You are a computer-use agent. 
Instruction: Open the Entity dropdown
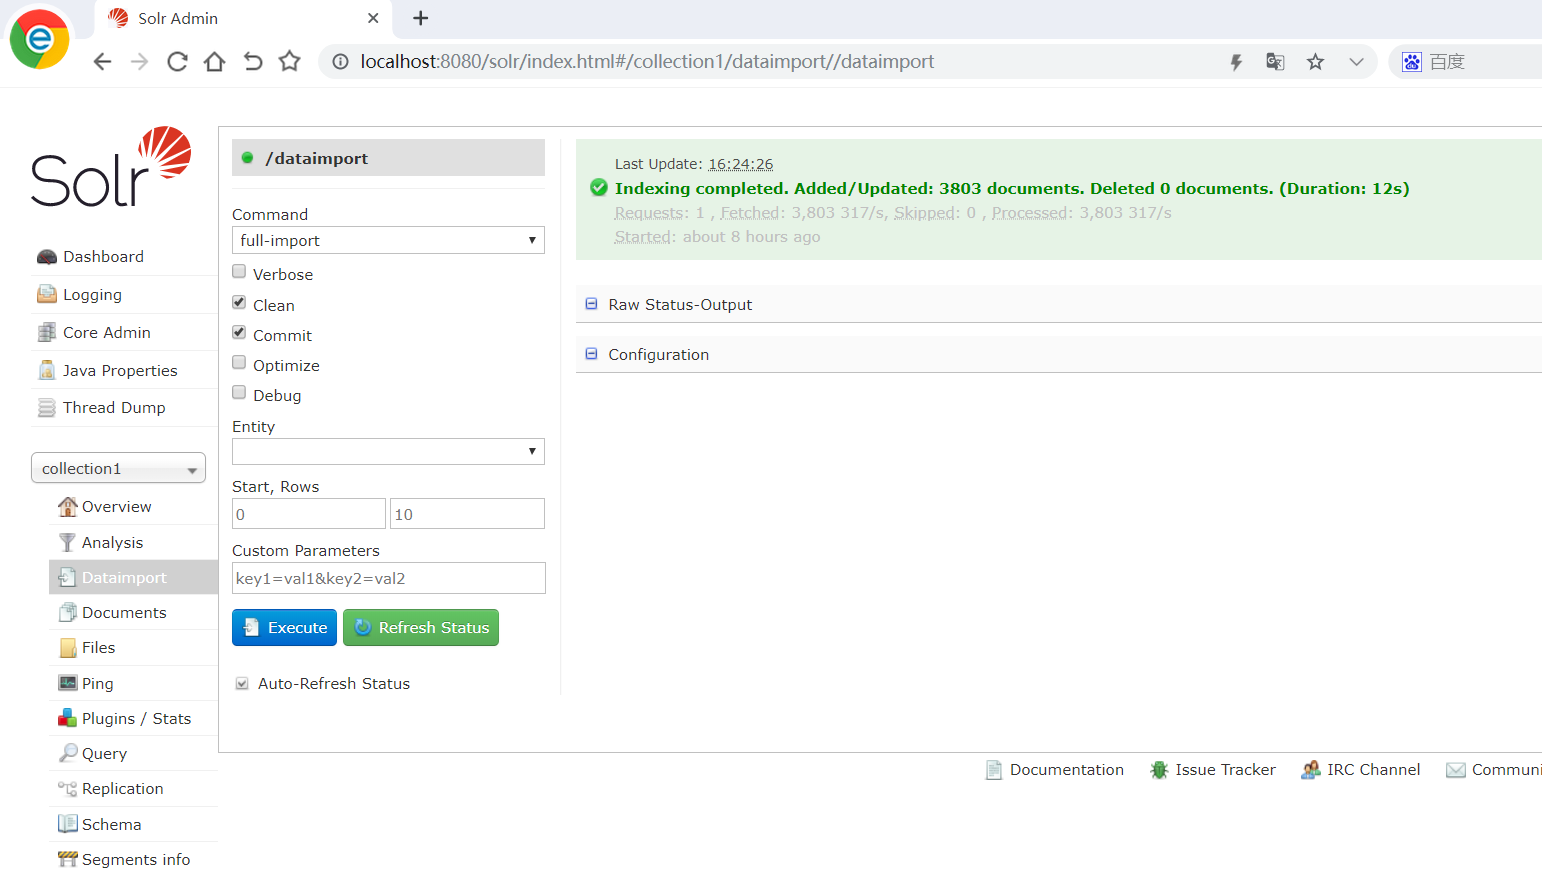click(388, 451)
